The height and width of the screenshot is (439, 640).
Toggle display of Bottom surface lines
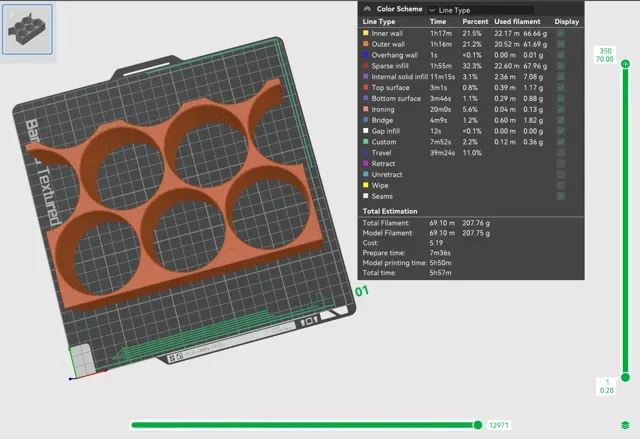[561, 98]
